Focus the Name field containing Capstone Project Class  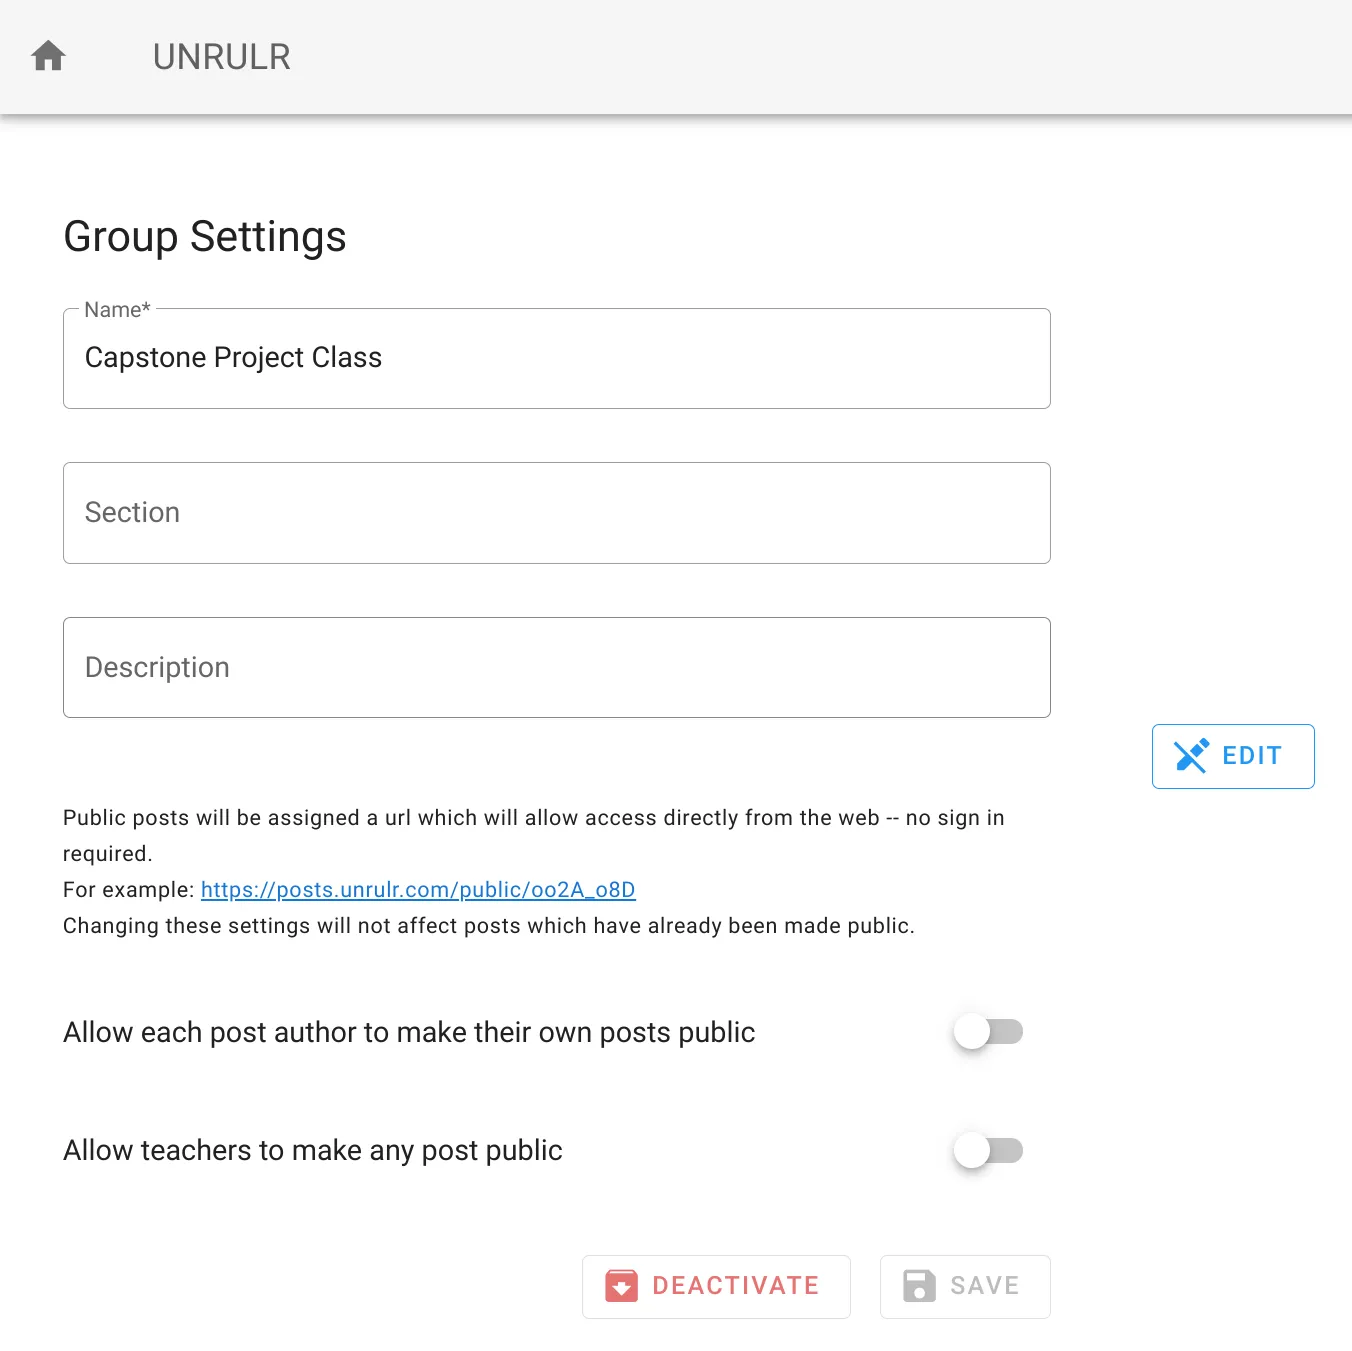[x=556, y=358]
